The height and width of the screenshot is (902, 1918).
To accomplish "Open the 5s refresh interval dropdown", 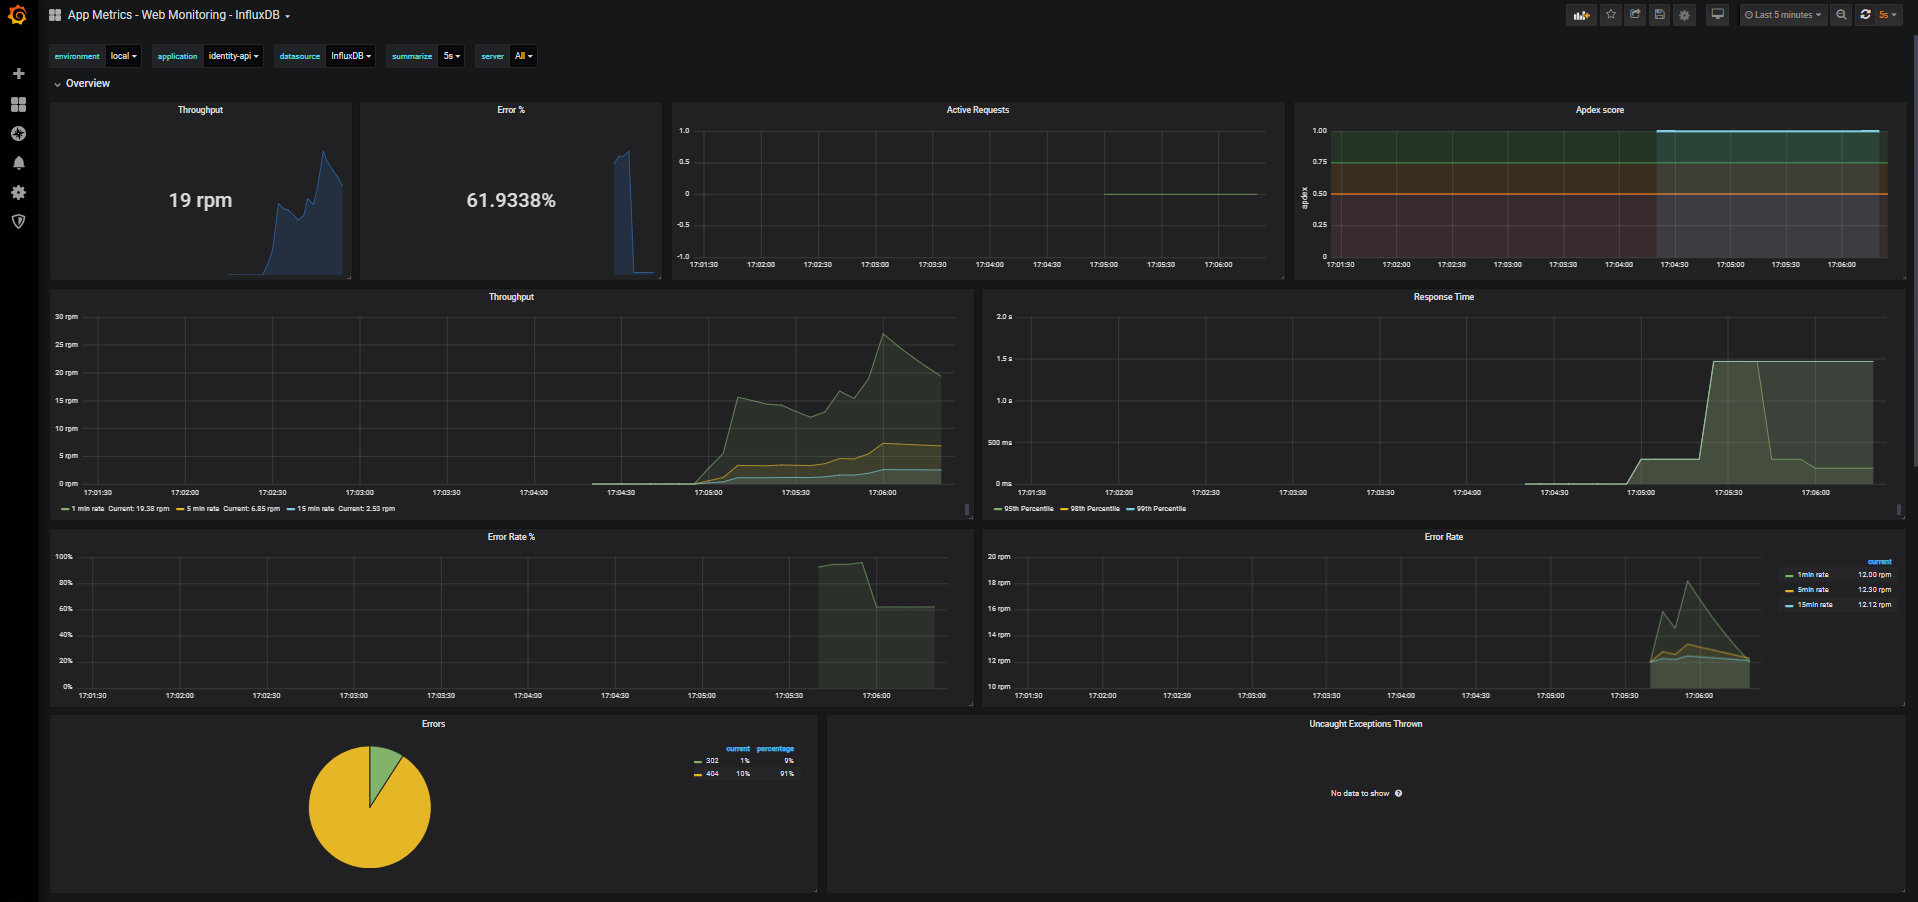I will tap(1888, 15).
